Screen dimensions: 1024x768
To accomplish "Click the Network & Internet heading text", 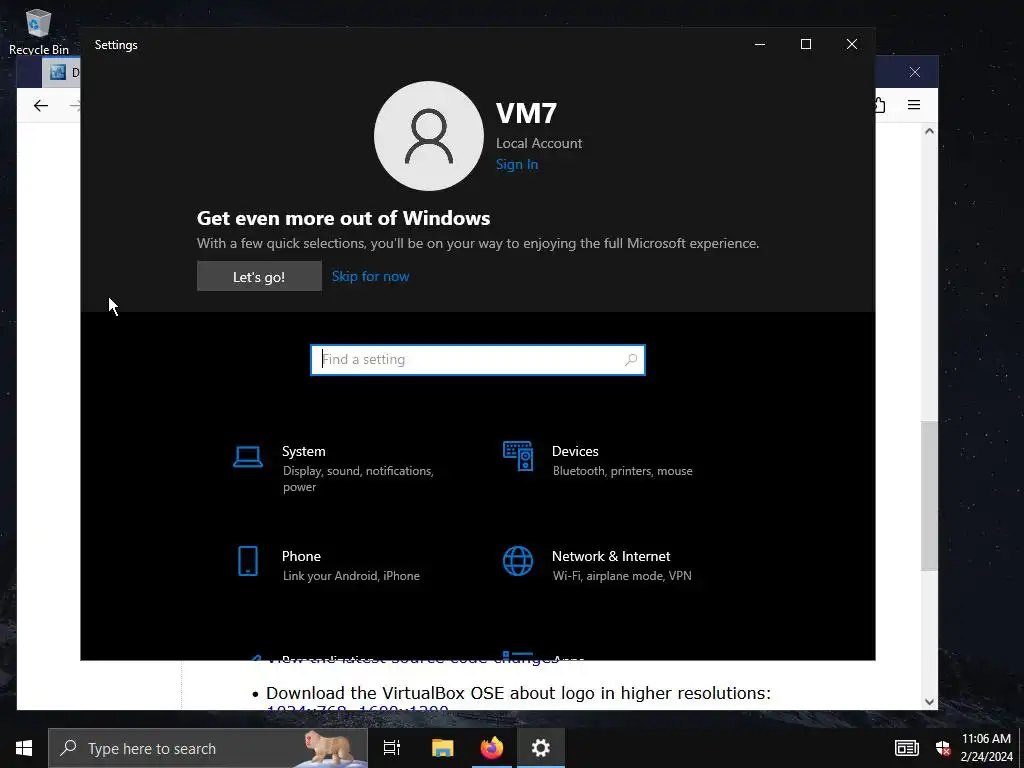I will coord(611,556).
